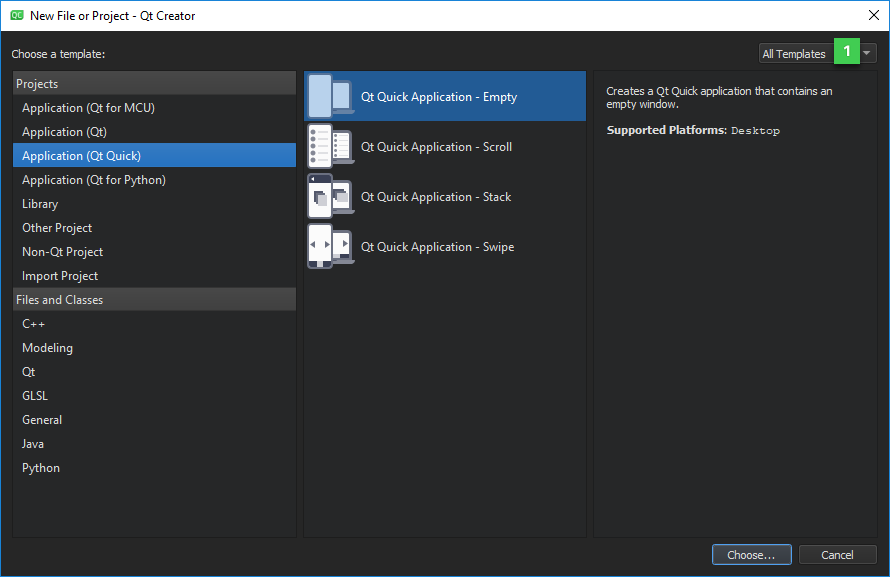The width and height of the screenshot is (890, 577).
Task: Select Application (Qt) category
Action: click(x=64, y=132)
